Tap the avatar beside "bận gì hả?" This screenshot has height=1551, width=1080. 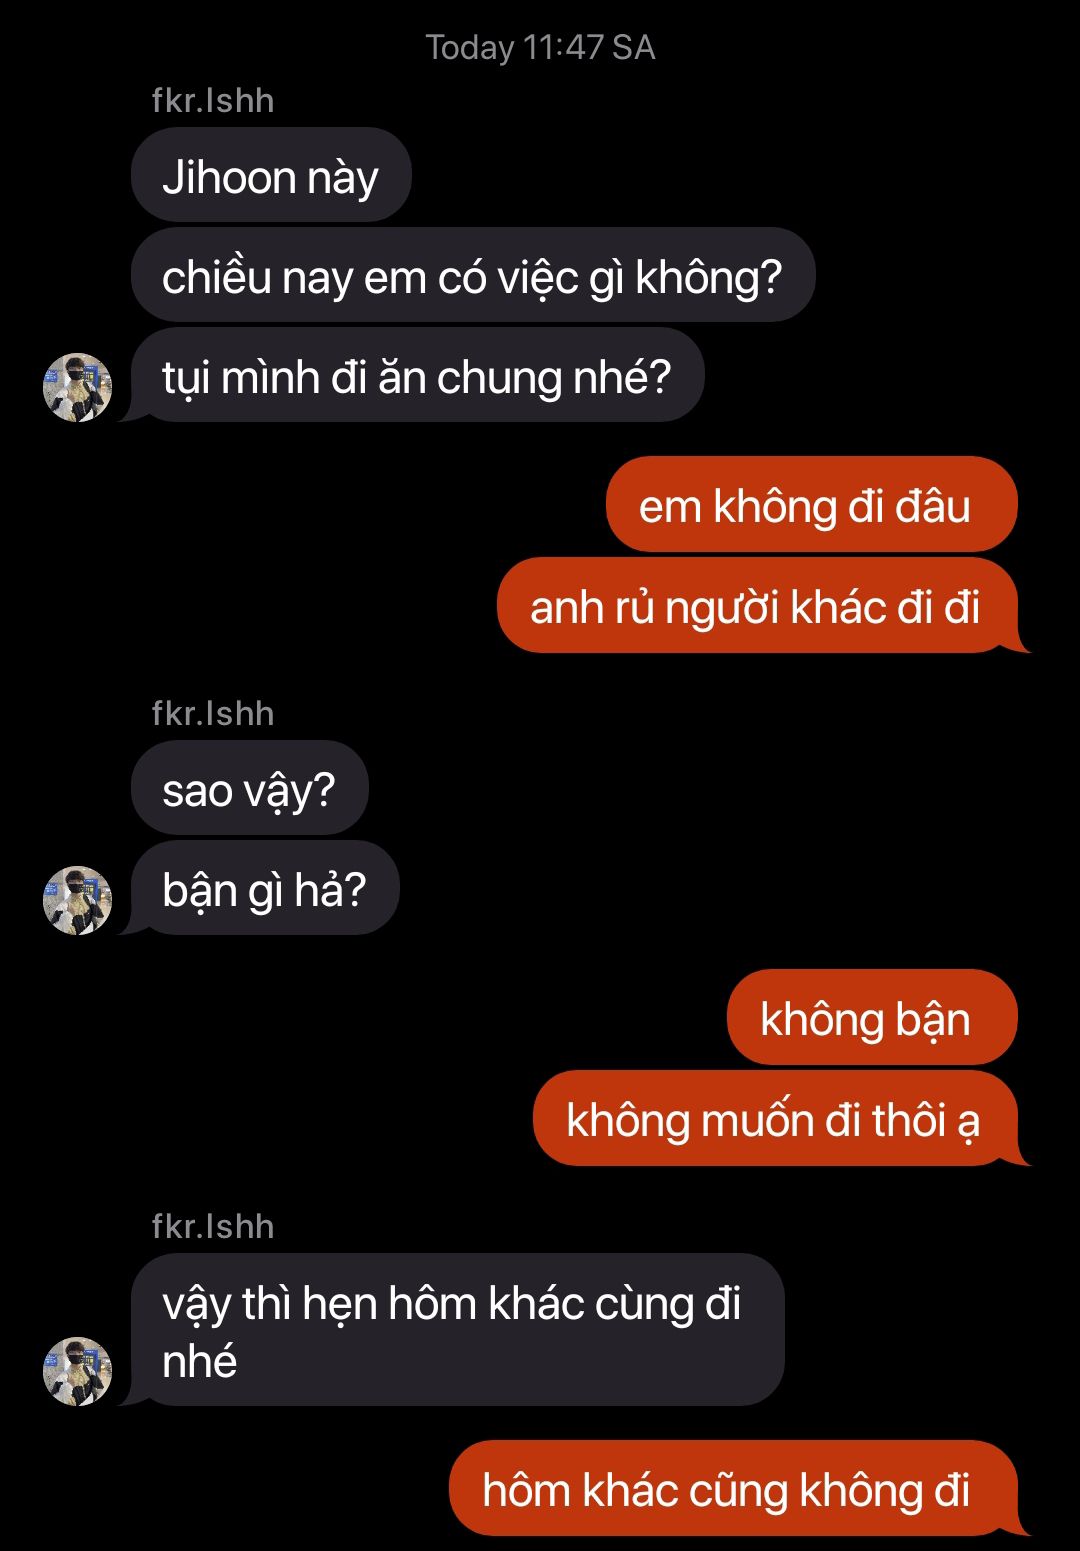77,900
